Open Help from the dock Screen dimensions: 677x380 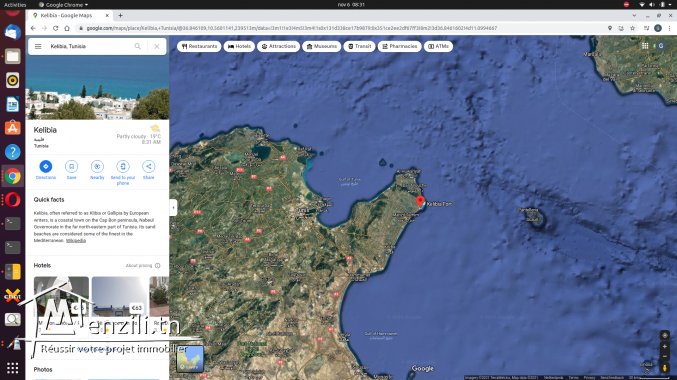tap(13, 152)
